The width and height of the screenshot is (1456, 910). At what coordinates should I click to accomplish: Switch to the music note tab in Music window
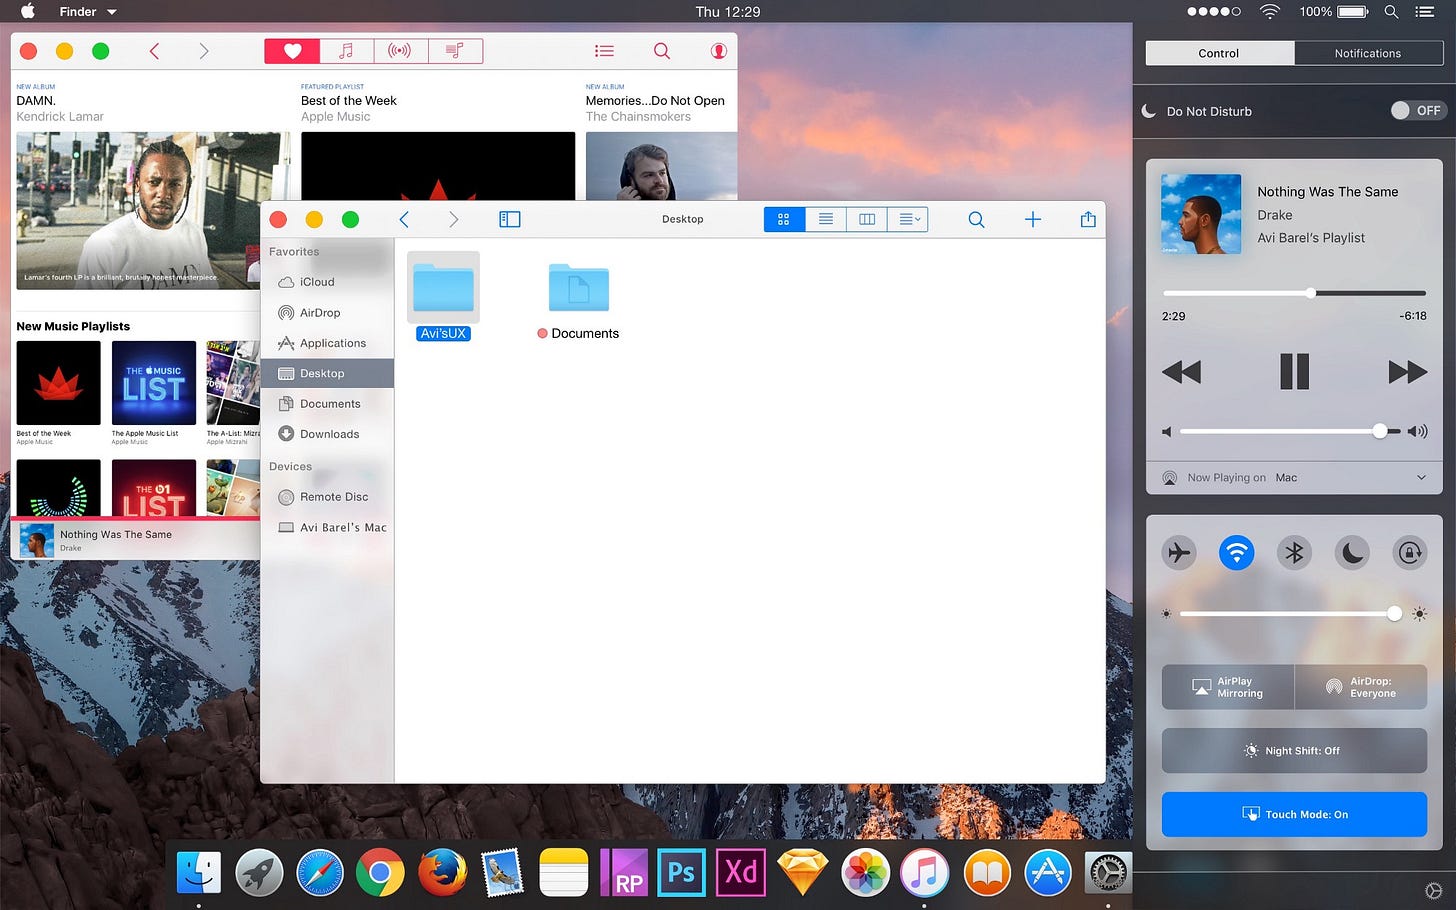346,51
